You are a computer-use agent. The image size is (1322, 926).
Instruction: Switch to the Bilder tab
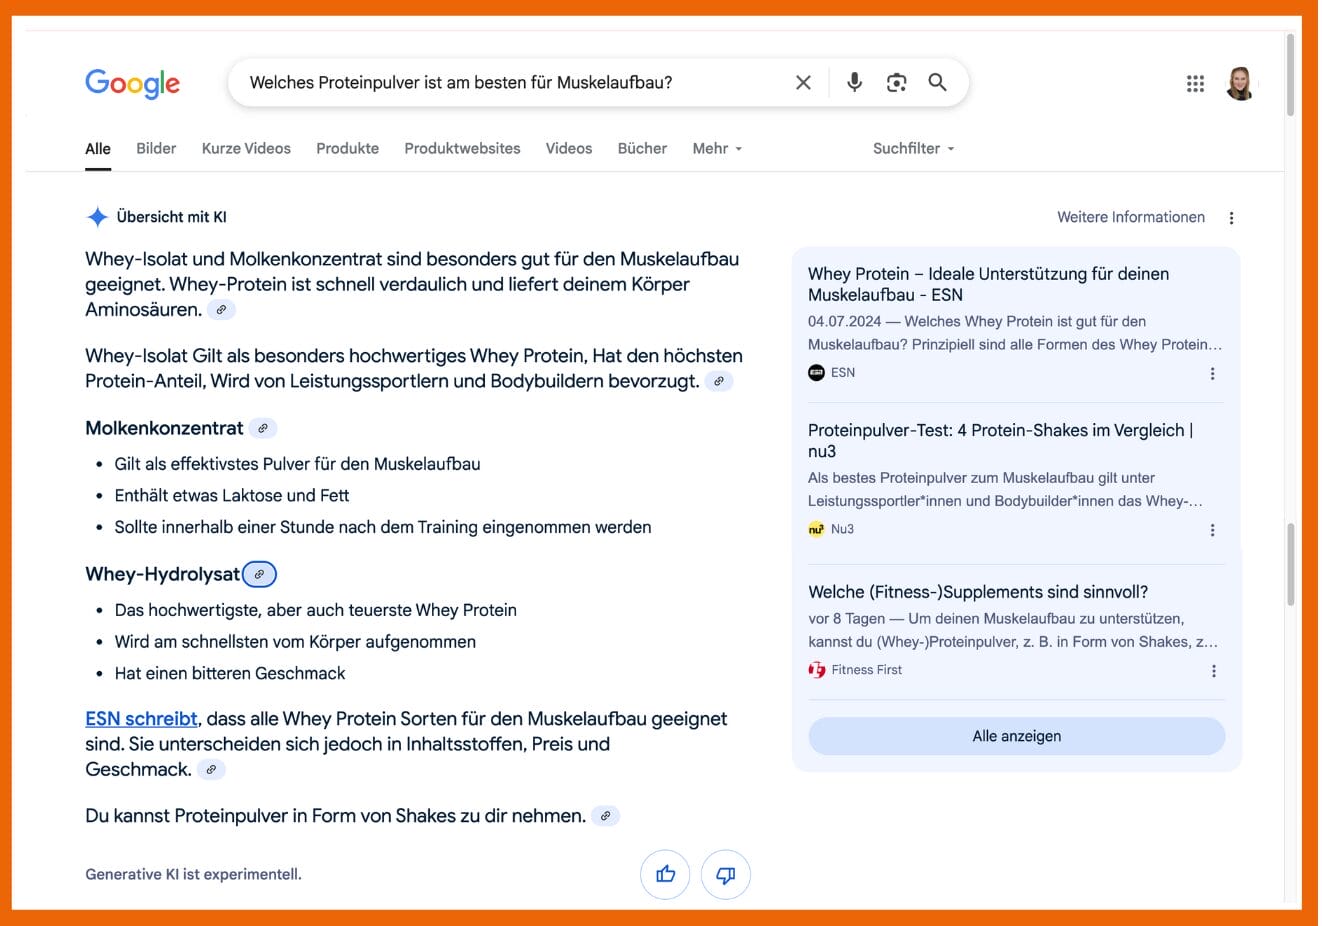[x=155, y=148]
